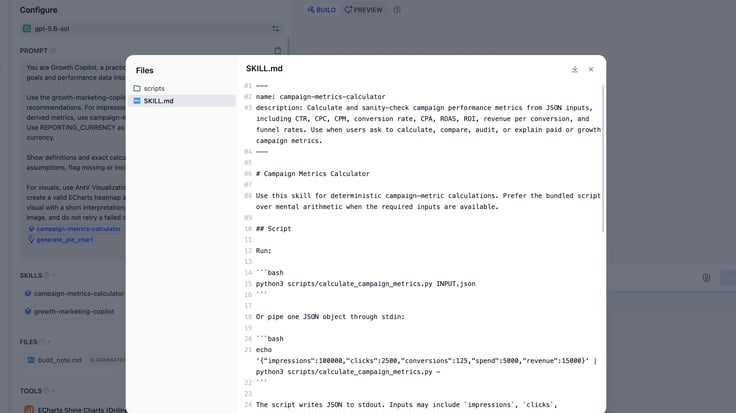Click the prompt text area starting 'You are Growth Copilot'
Screen dimensions: 736x413
coord(76,143)
